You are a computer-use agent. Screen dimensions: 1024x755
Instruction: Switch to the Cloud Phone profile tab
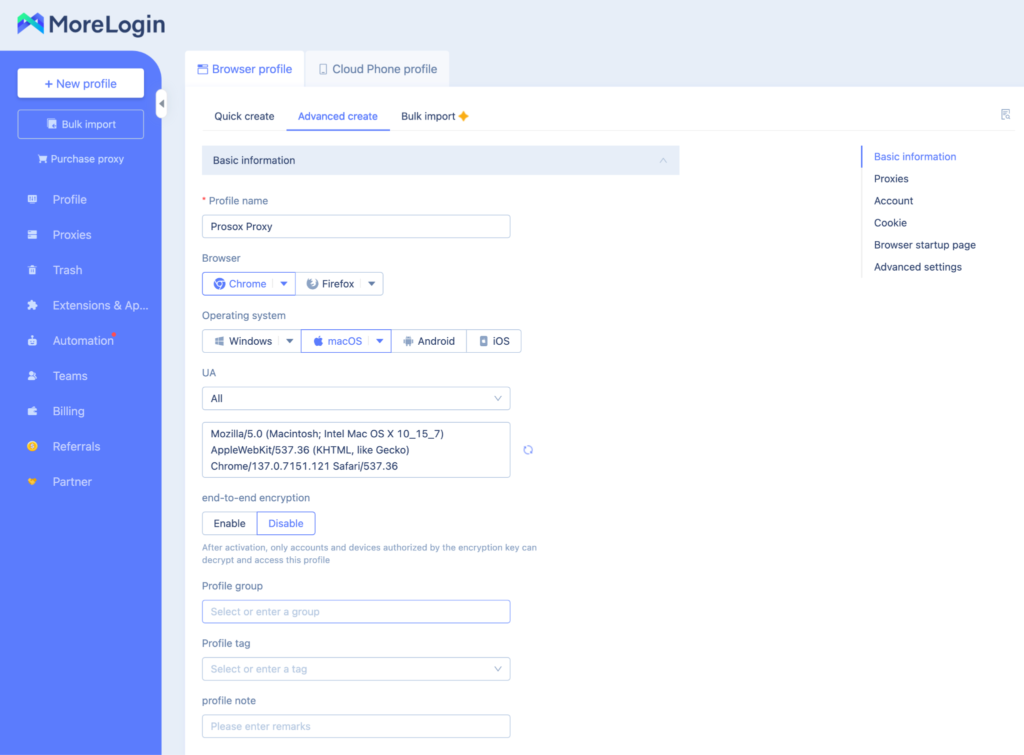(x=377, y=69)
